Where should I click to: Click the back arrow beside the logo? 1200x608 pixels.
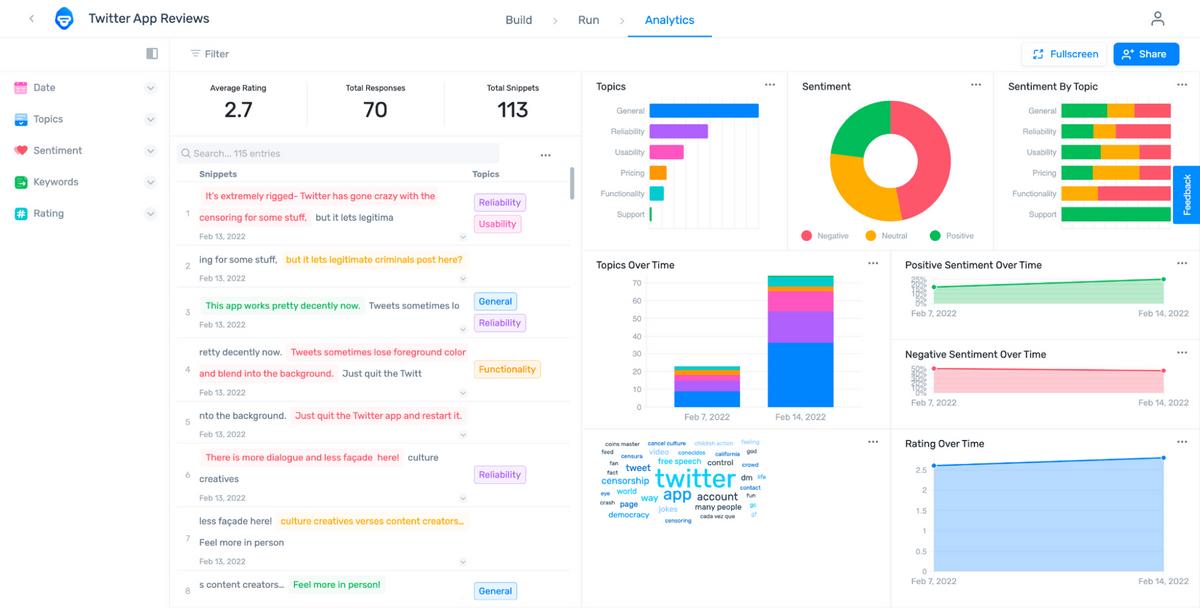32,19
